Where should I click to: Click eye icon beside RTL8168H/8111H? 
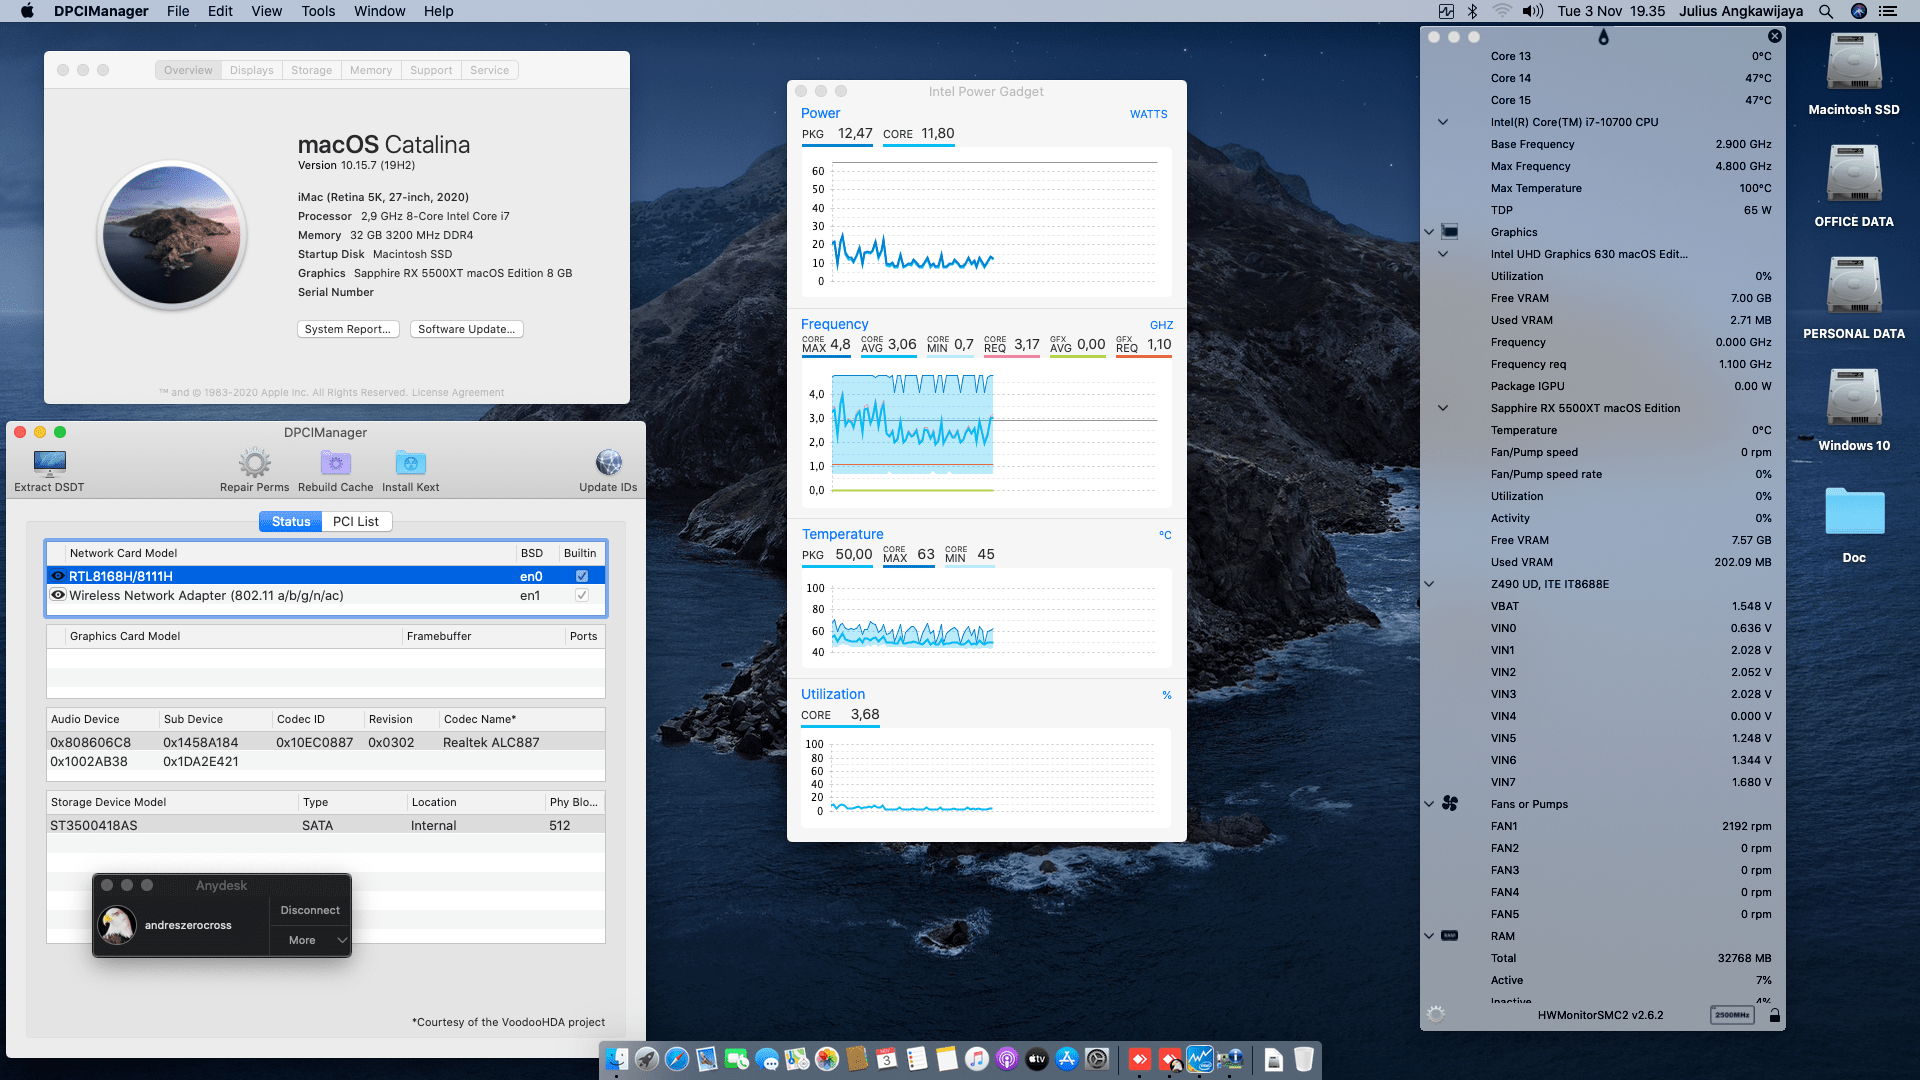point(58,576)
